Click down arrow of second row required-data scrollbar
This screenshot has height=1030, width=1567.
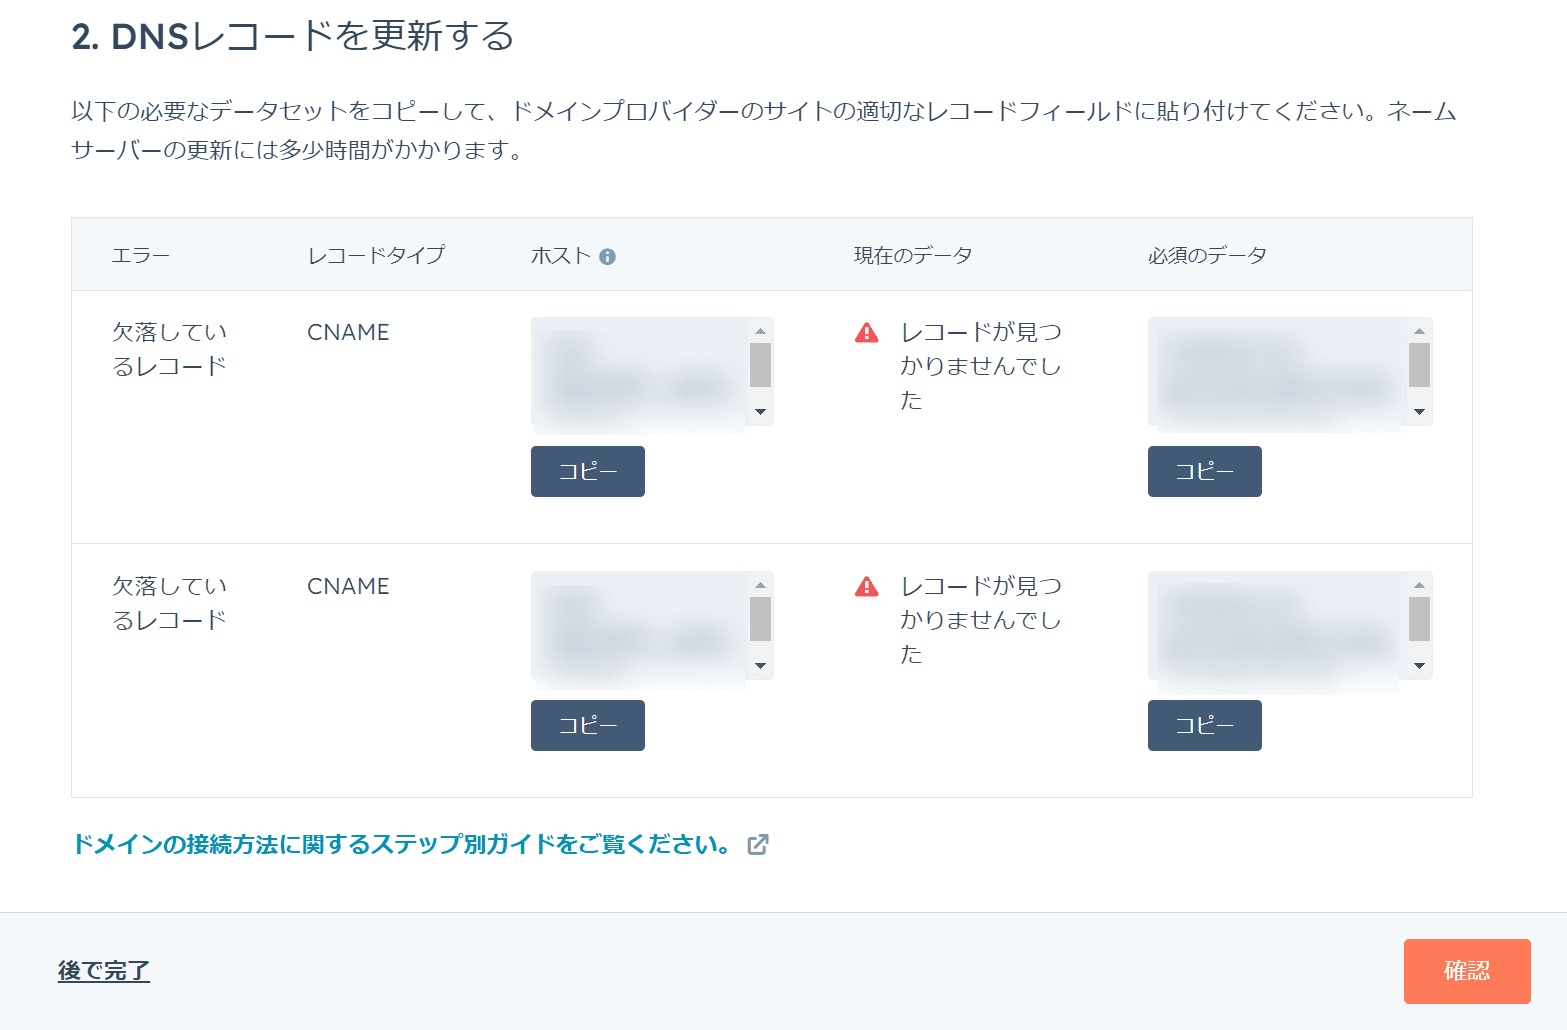(1419, 666)
